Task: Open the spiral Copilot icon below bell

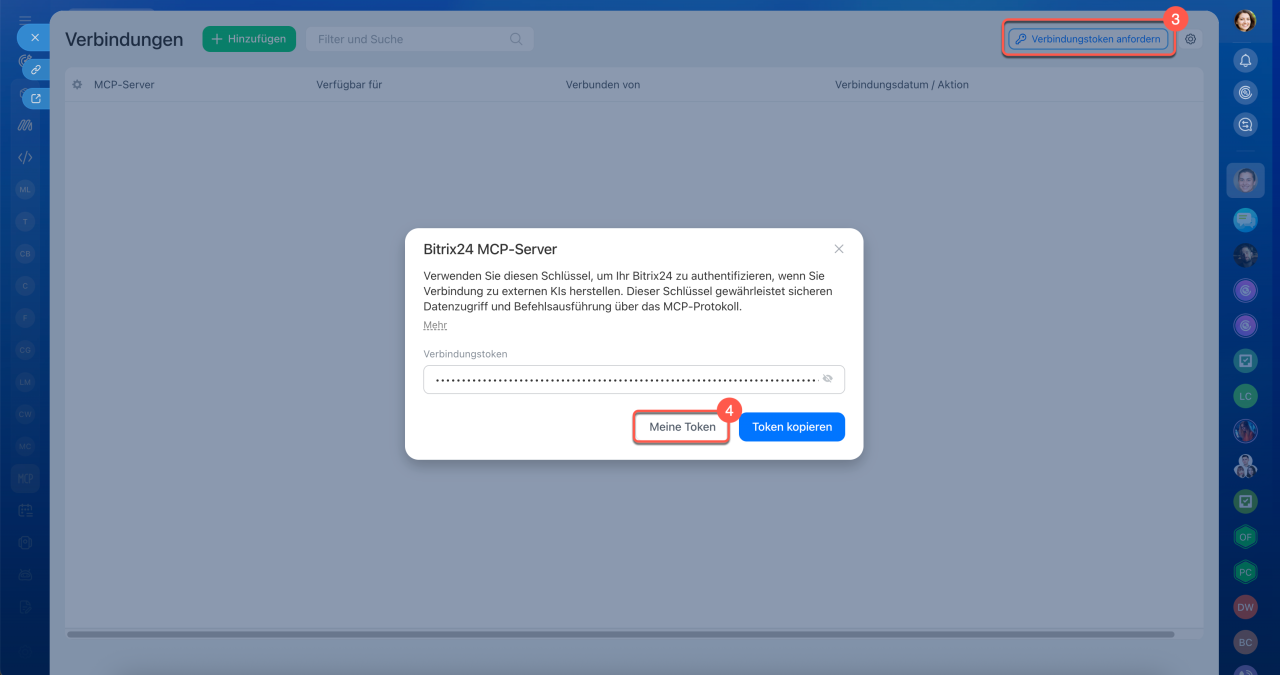Action: point(1245,92)
